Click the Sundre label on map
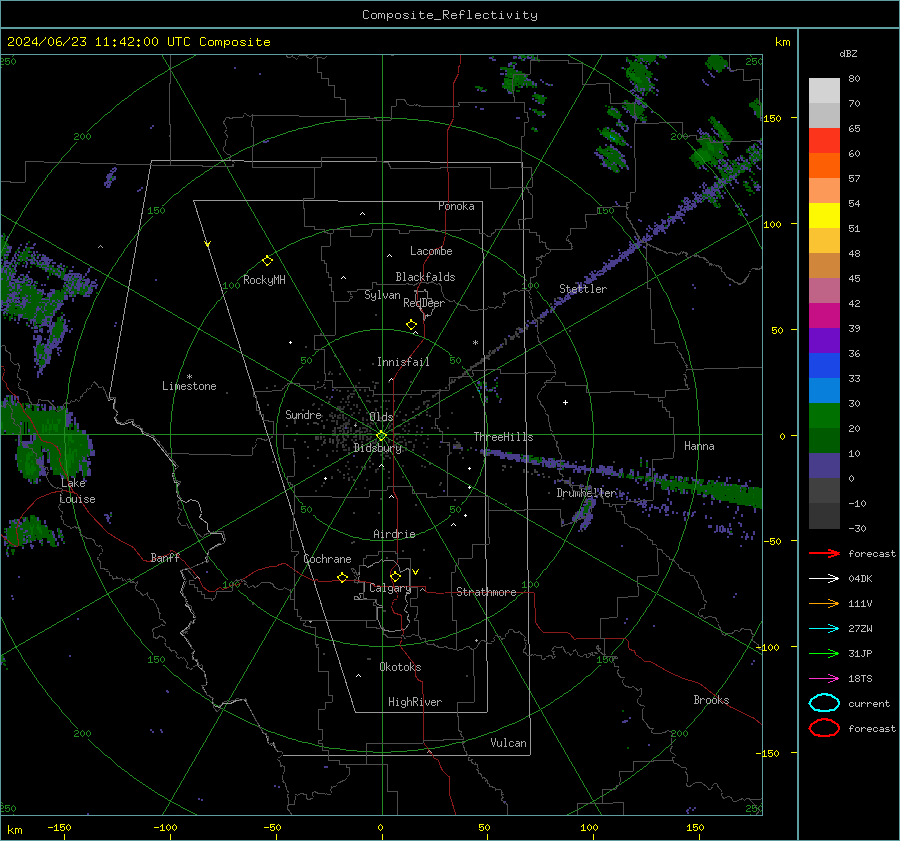Image resolution: width=900 pixels, height=841 pixels. (x=304, y=415)
